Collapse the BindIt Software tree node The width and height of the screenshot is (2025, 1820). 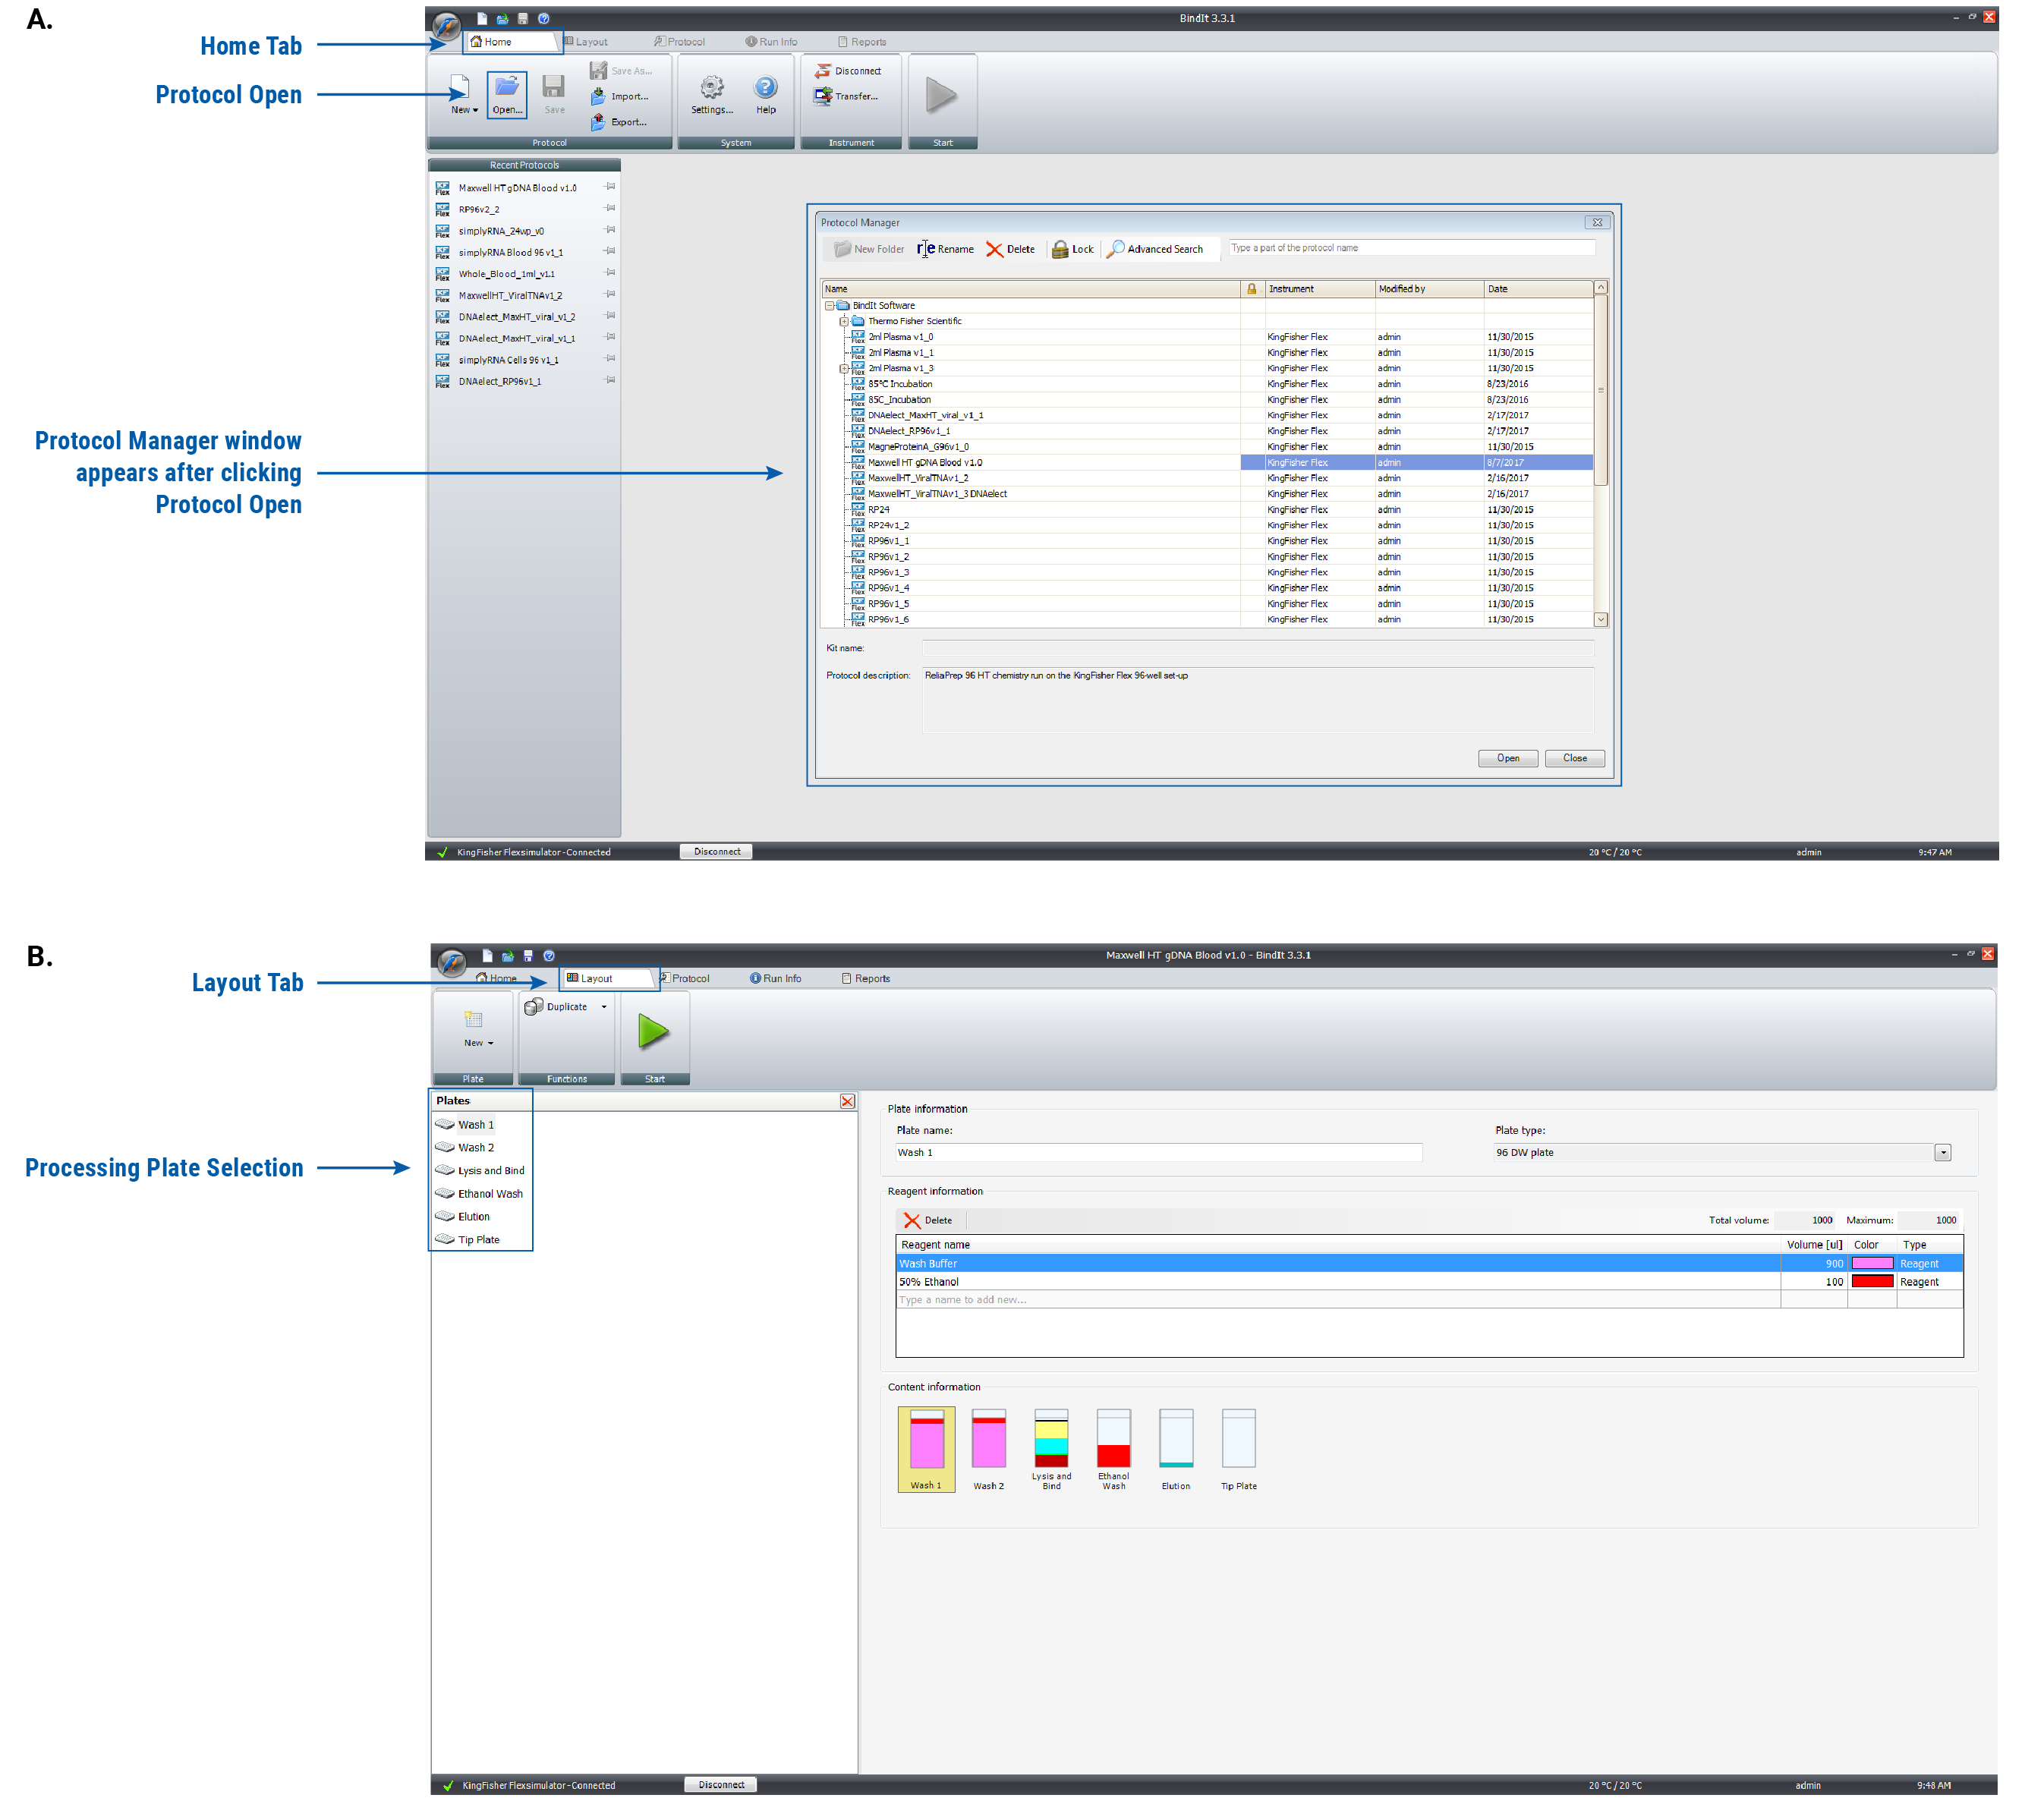(x=829, y=306)
